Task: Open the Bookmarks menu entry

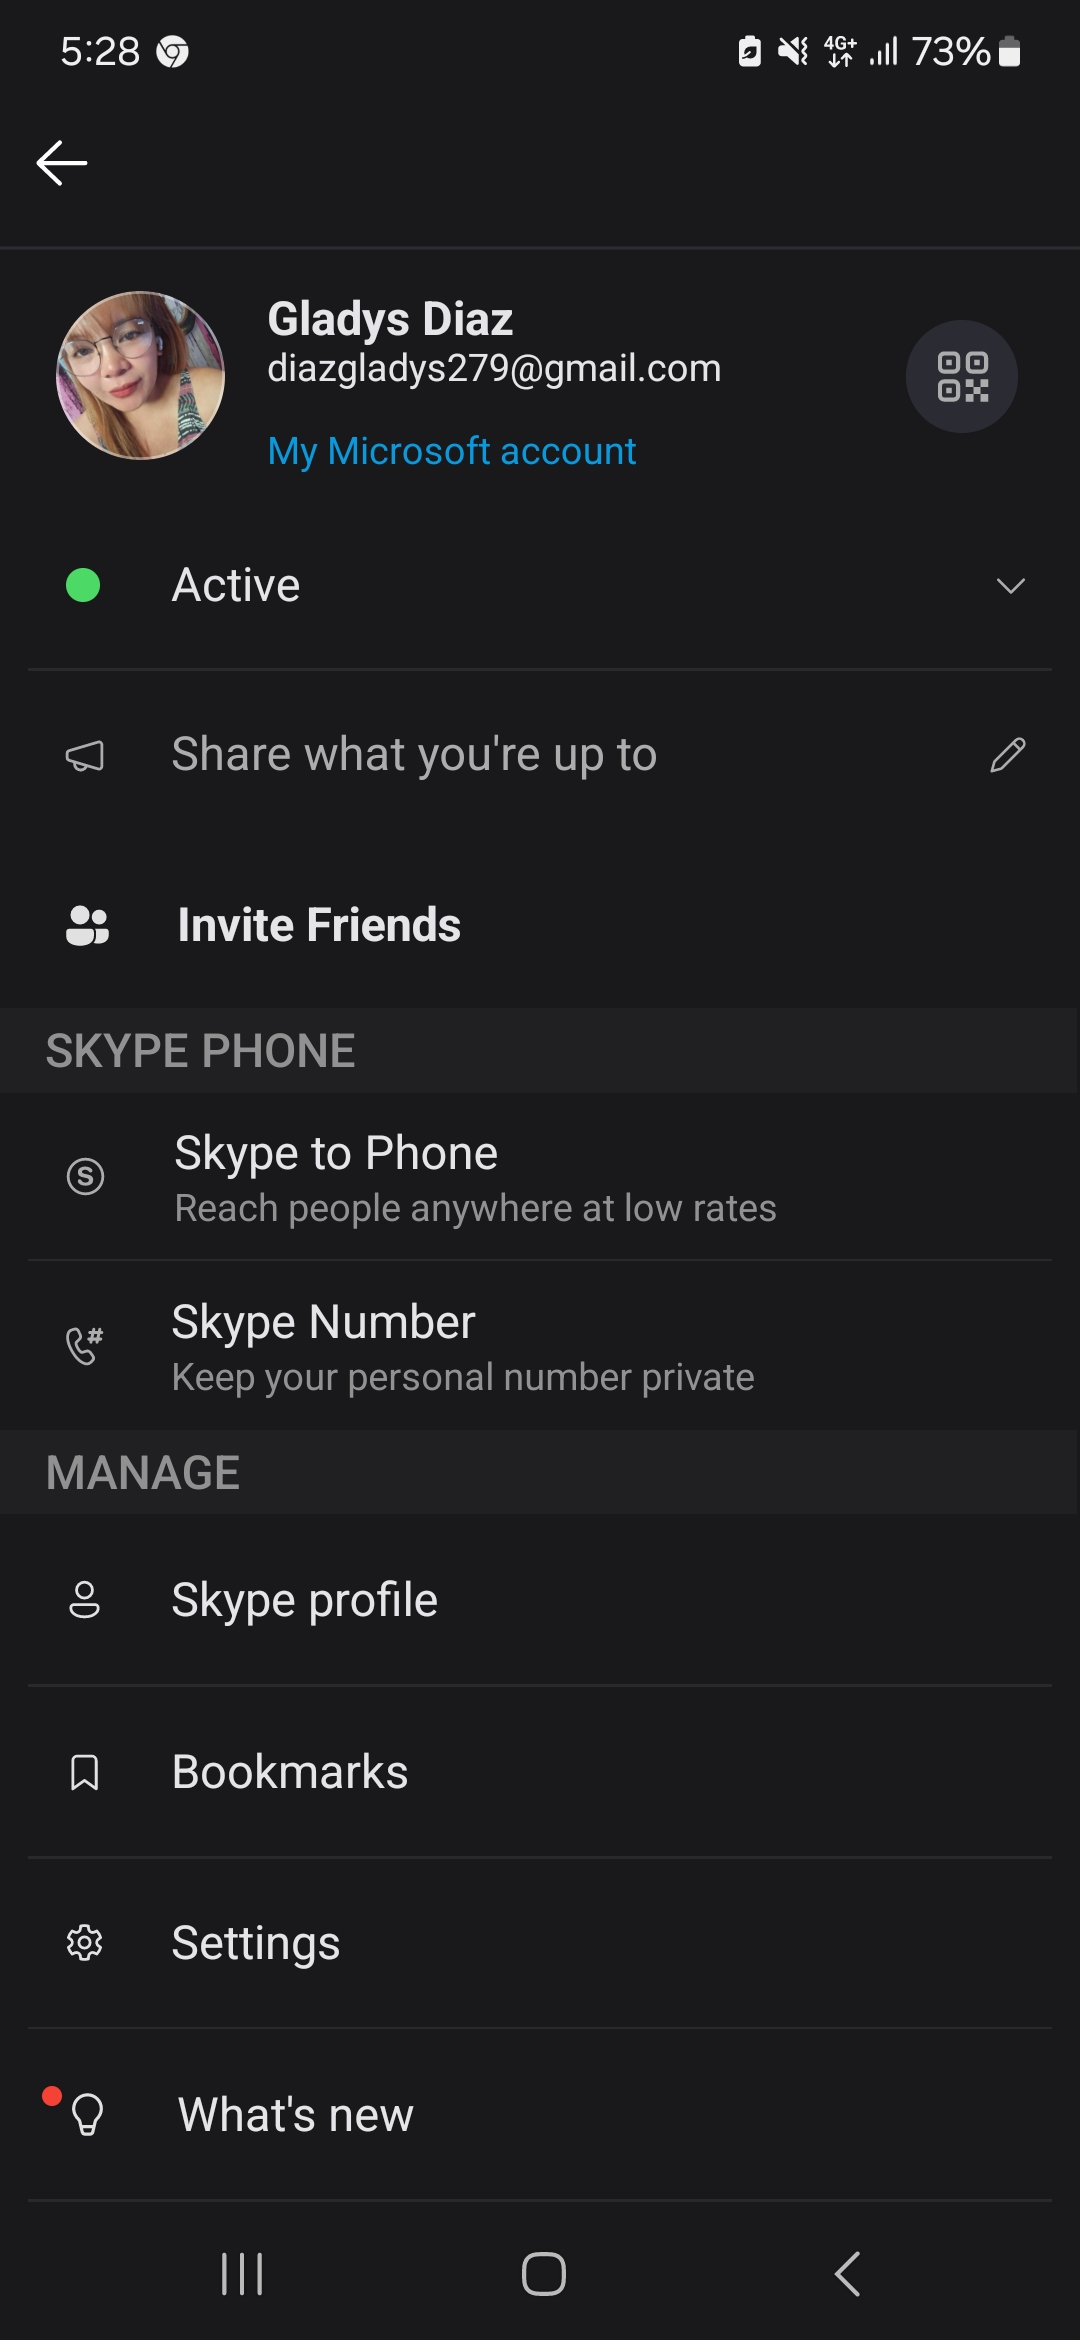Action: 540,1772
